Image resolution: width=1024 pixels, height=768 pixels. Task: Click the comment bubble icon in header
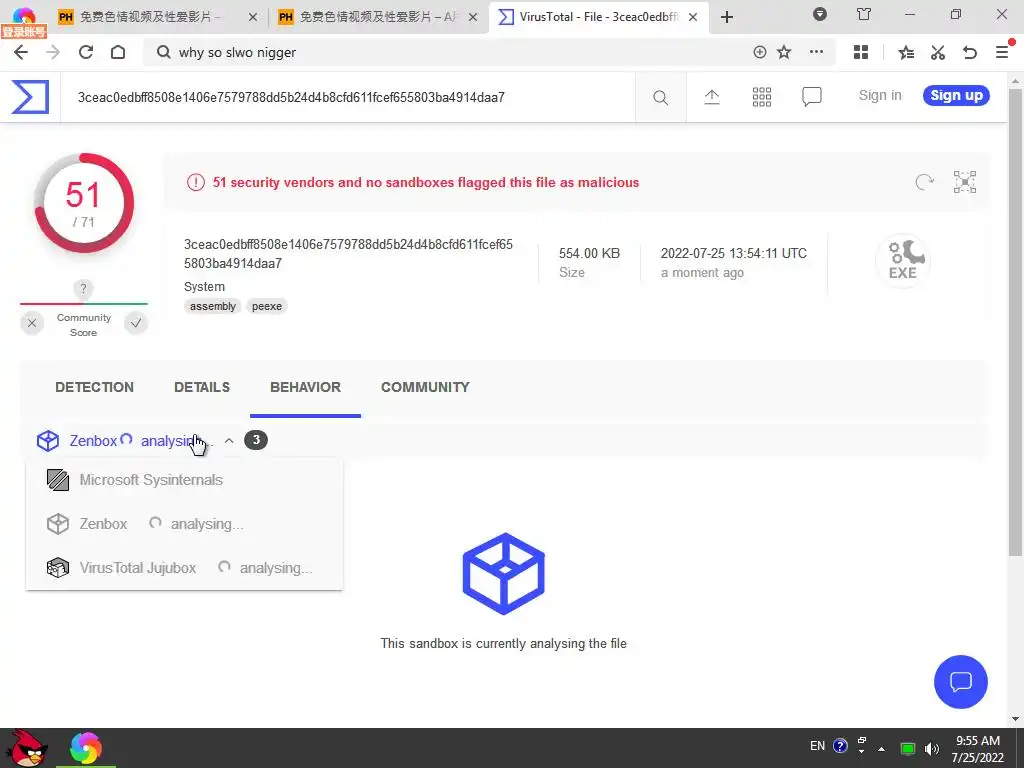click(x=812, y=97)
